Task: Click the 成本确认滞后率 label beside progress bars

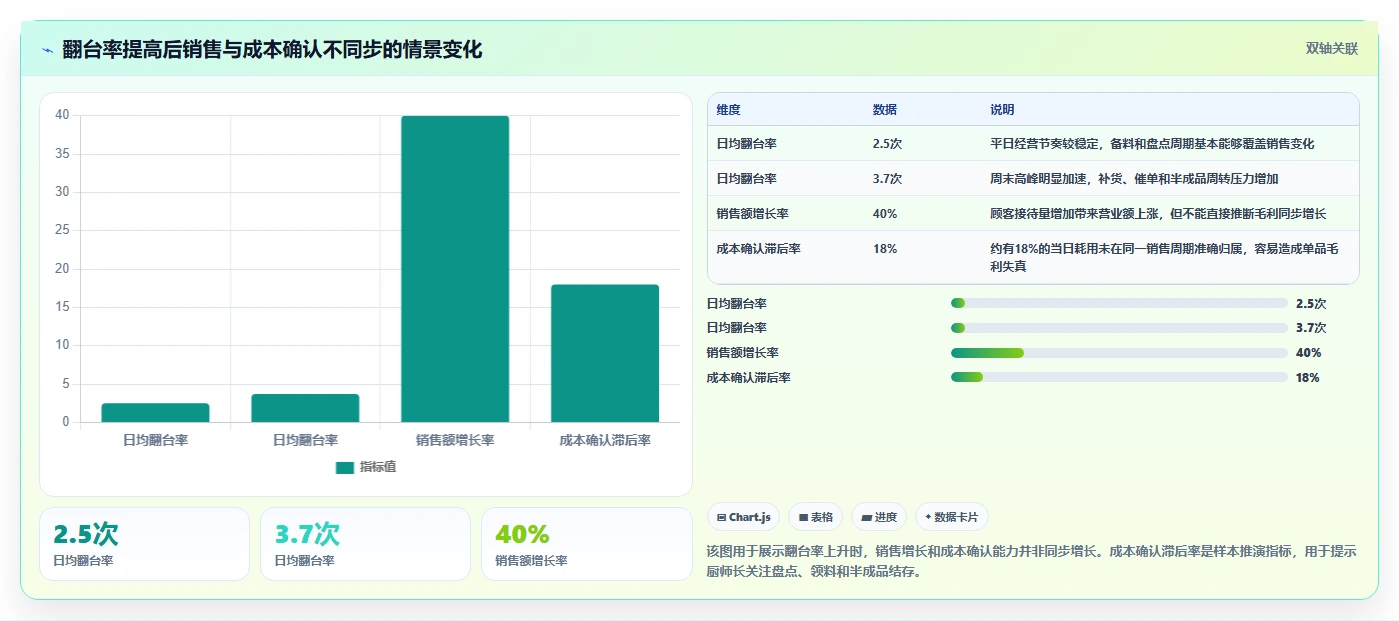Action: click(x=749, y=378)
